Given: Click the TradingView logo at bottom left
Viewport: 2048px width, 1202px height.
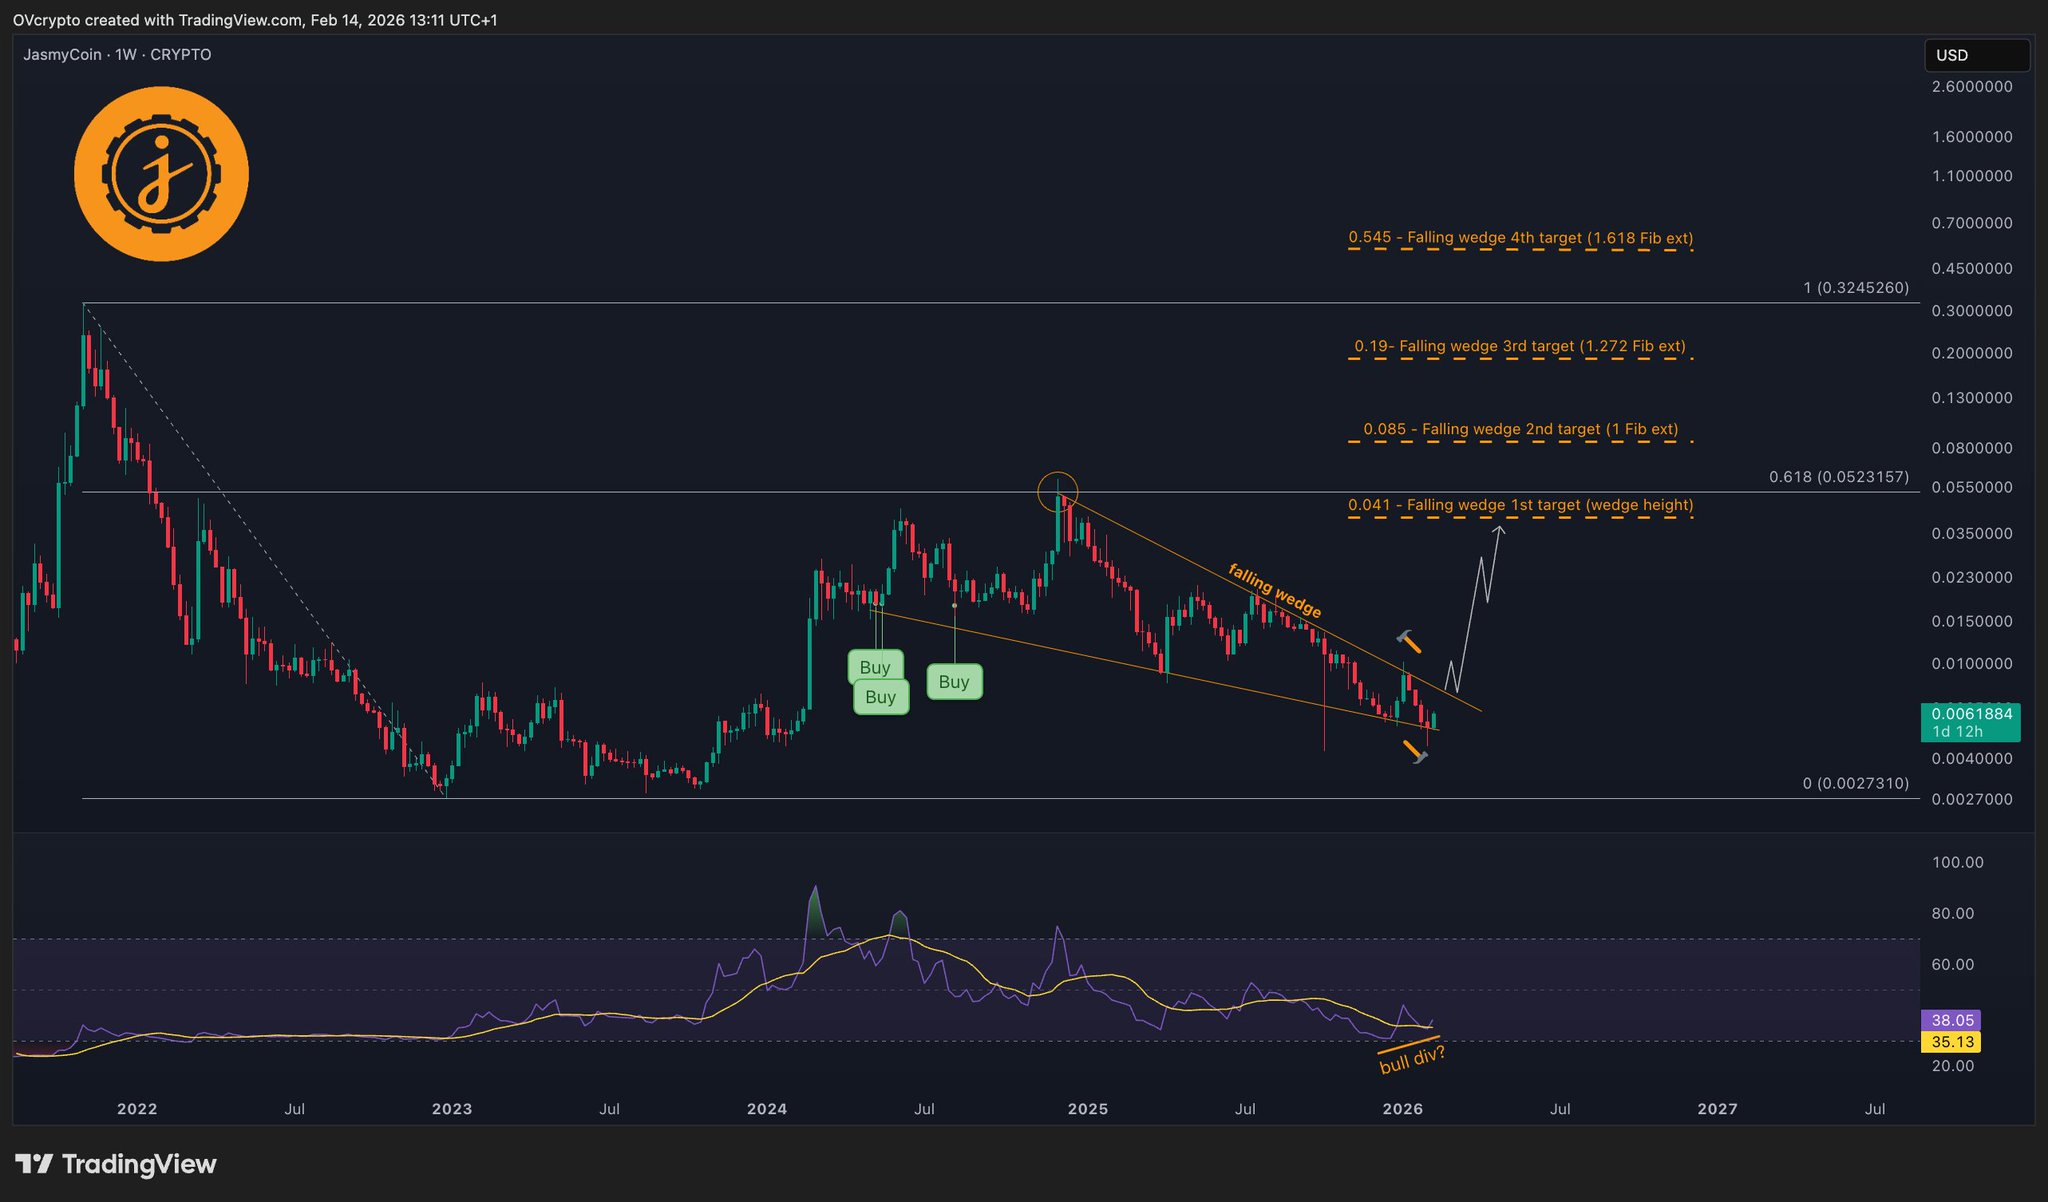Looking at the screenshot, I should (x=116, y=1164).
